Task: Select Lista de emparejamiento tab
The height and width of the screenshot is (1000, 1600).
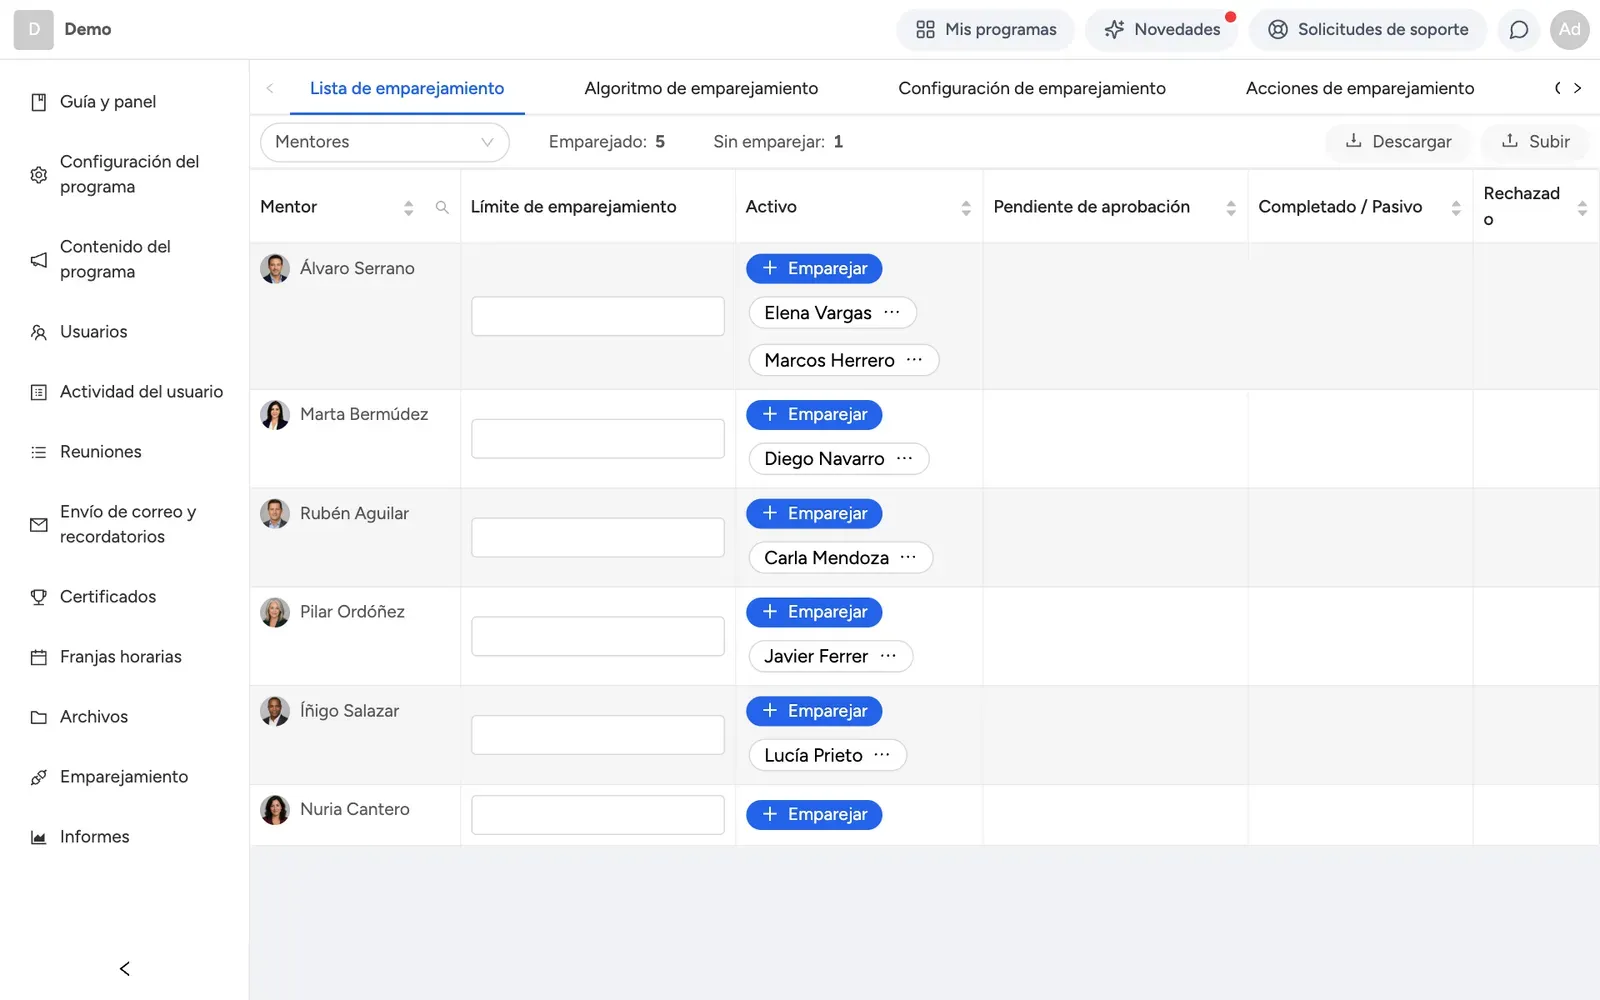Action: [x=407, y=88]
